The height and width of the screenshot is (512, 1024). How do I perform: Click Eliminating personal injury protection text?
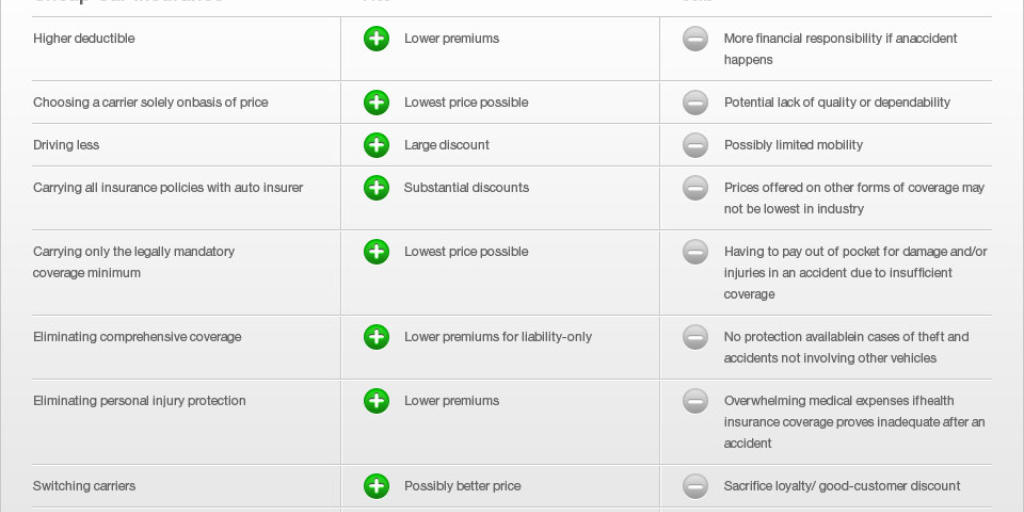pyautogui.click(x=139, y=401)
